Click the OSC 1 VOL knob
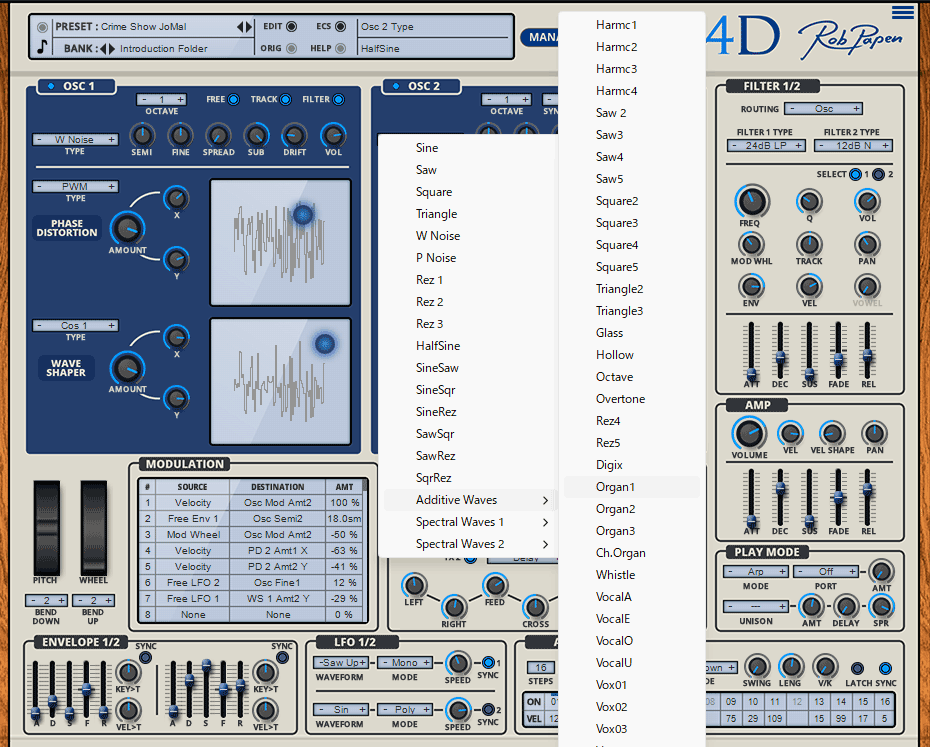 [x=333, y=135]
